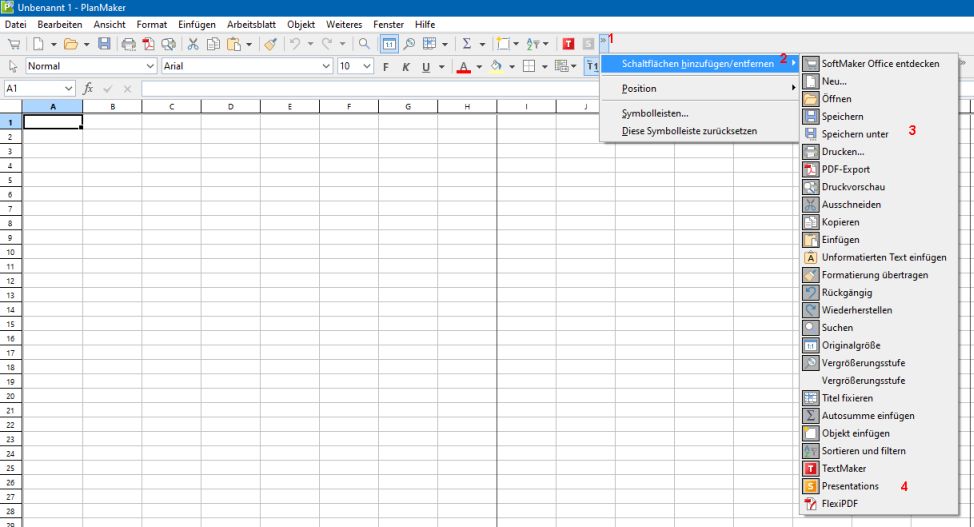Click the Undo arrow icon in toolbar
Screen dimensions: 974x527
click(295, 44)
